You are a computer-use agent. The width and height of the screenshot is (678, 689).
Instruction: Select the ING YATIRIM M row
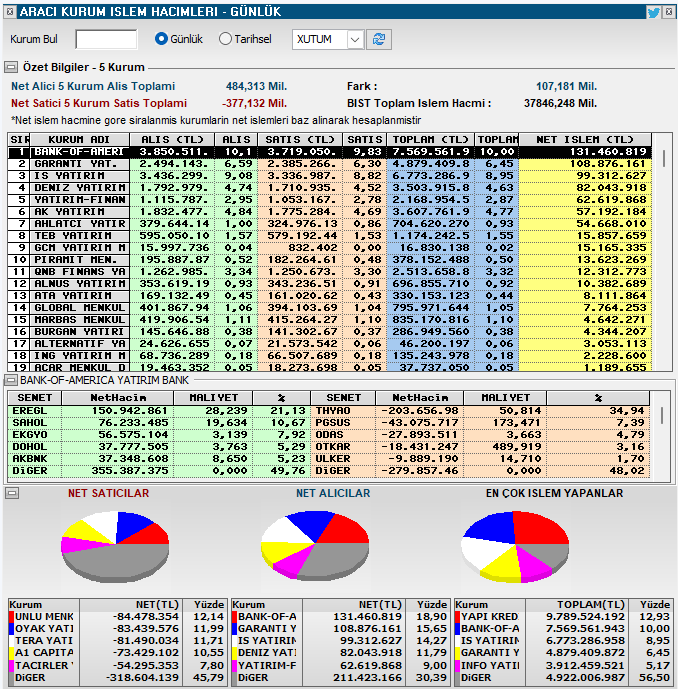[330, 356]
